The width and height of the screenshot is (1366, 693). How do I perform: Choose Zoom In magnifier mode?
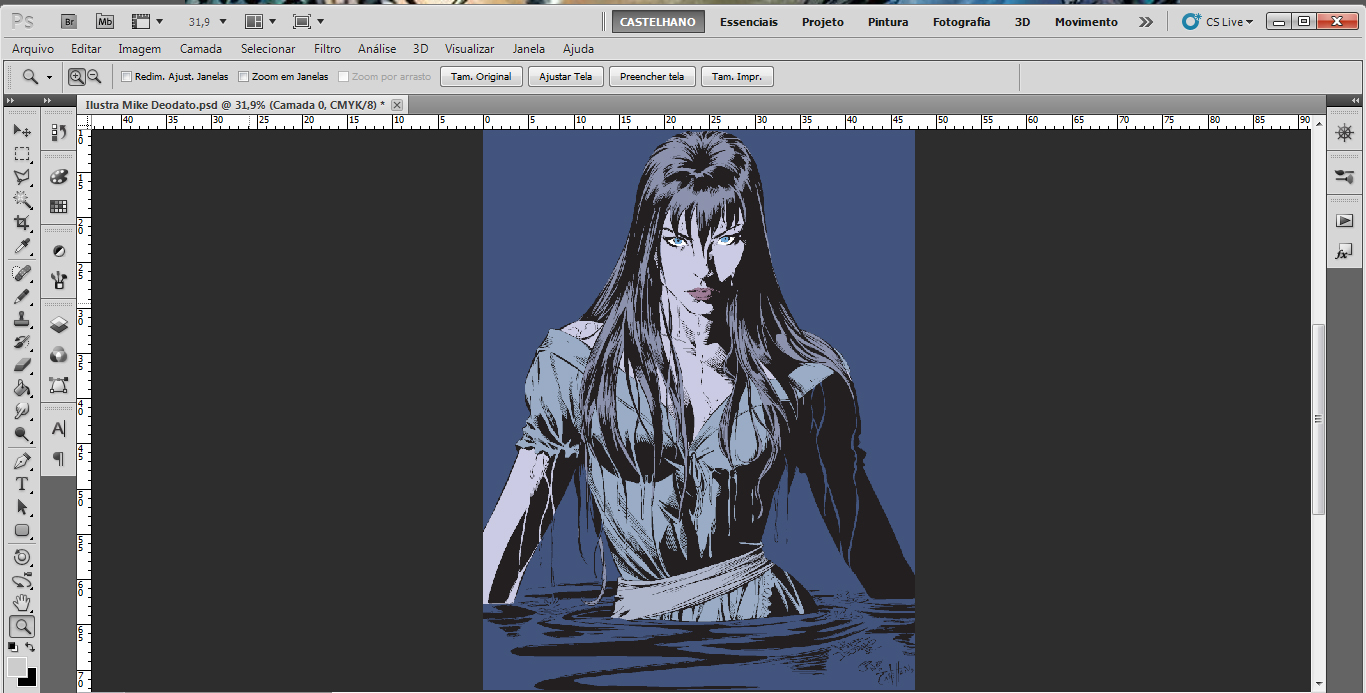click(x=77, y=76)
